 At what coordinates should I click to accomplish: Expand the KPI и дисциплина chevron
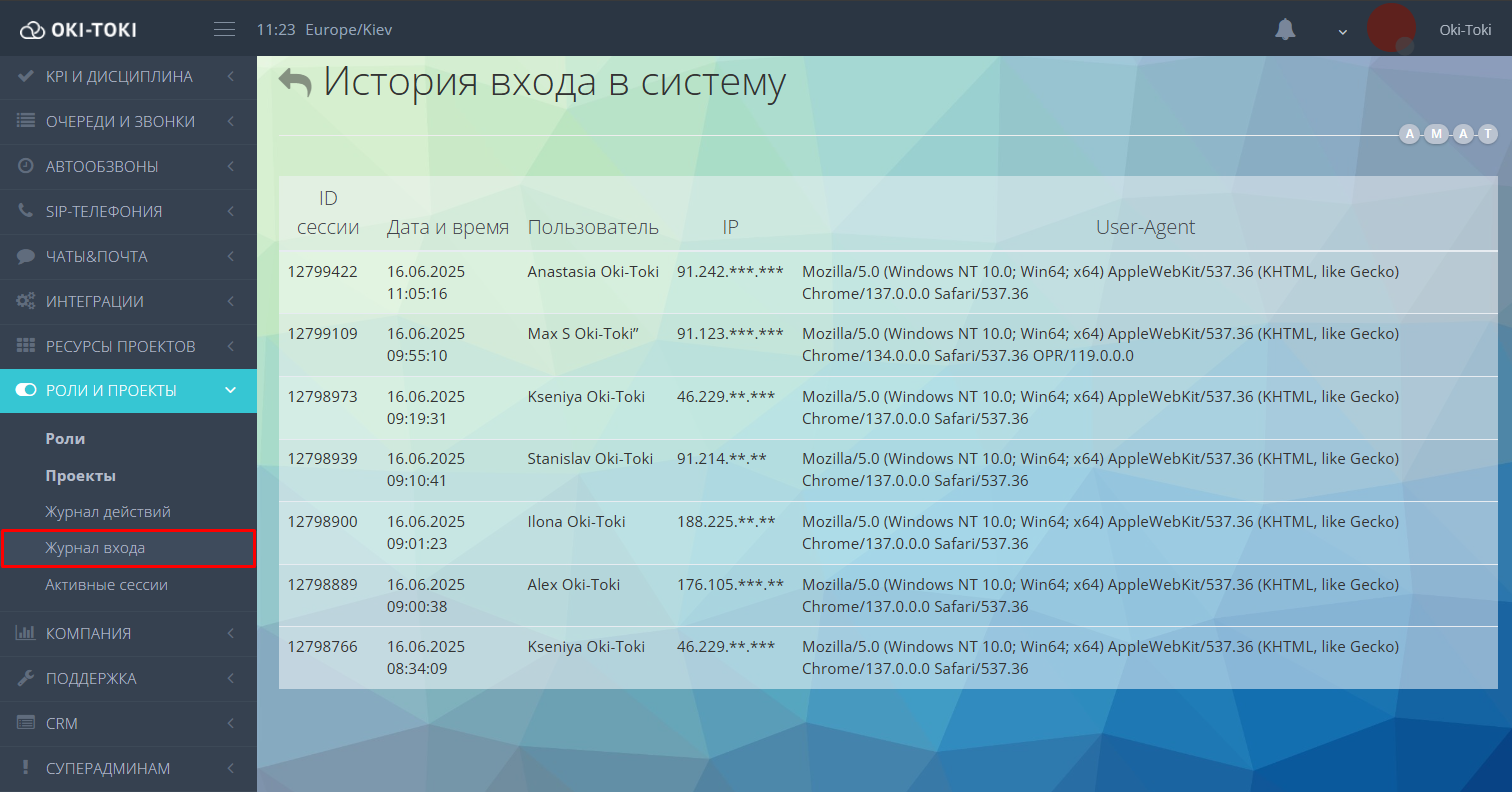(231, 76)
